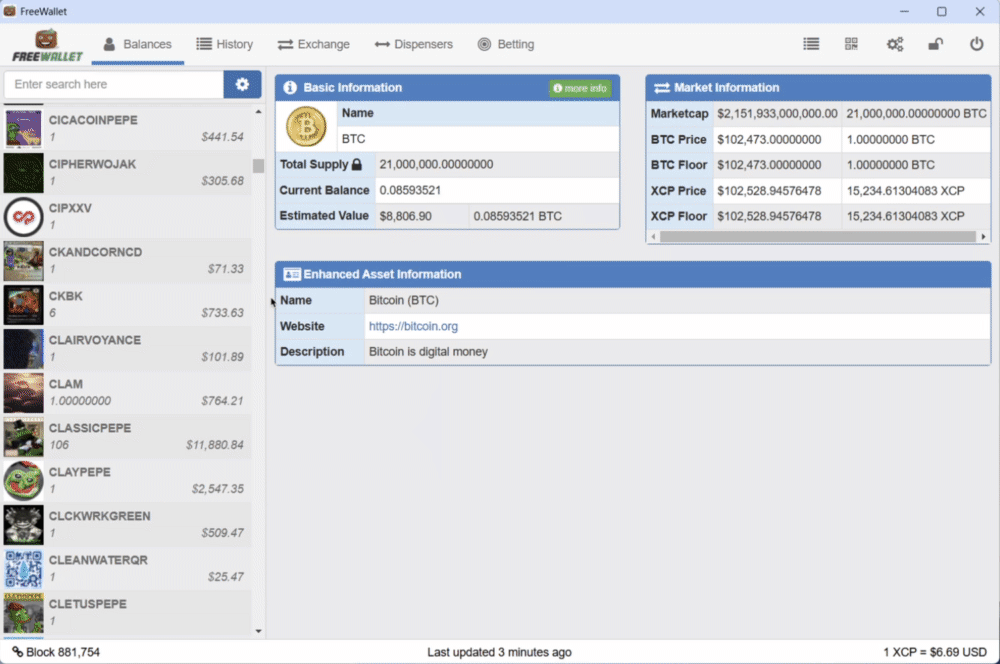1000x664 pixels.
Task: Select the CIPXXV asset
Action: [127, 216]
